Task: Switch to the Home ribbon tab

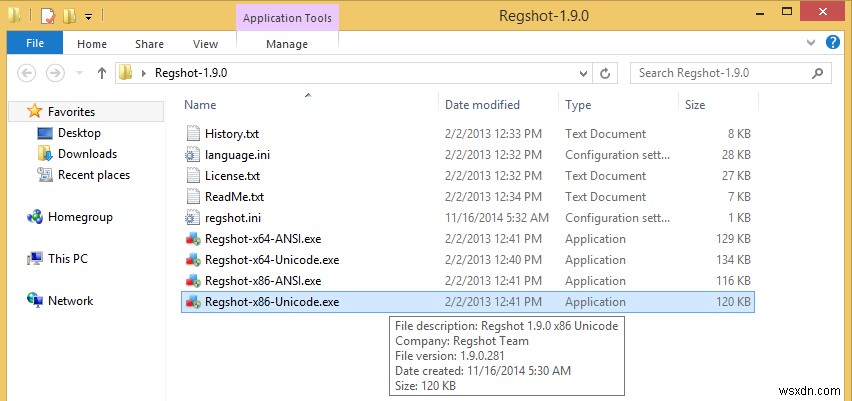Action: click(92, 44)
